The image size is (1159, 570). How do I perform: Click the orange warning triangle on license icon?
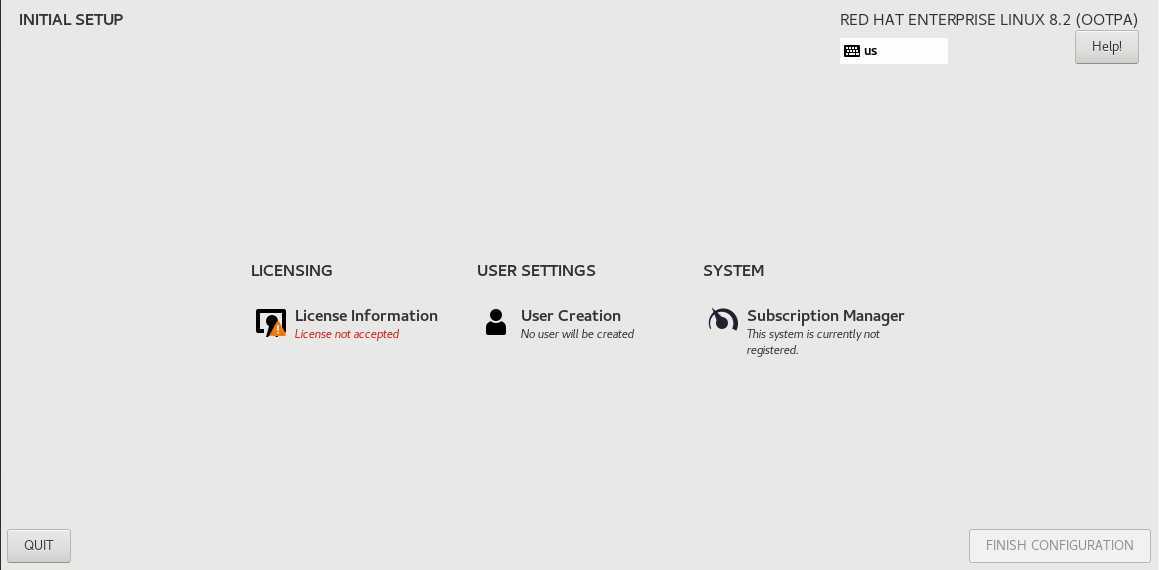tap(278, 329)
